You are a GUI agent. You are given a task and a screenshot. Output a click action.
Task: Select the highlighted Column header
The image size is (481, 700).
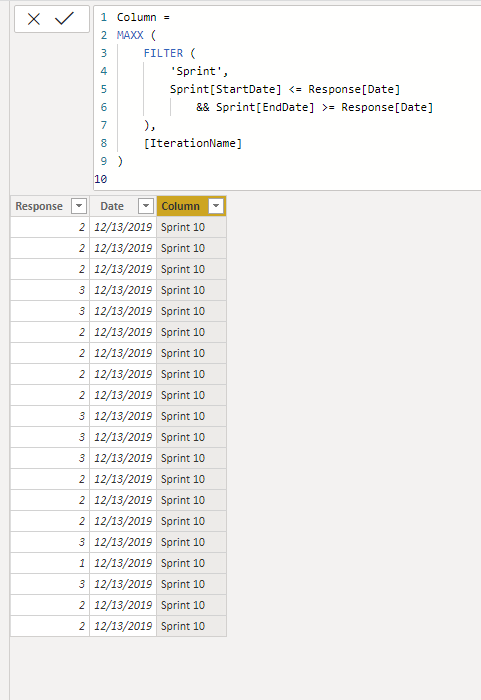(x=180, y=206)
